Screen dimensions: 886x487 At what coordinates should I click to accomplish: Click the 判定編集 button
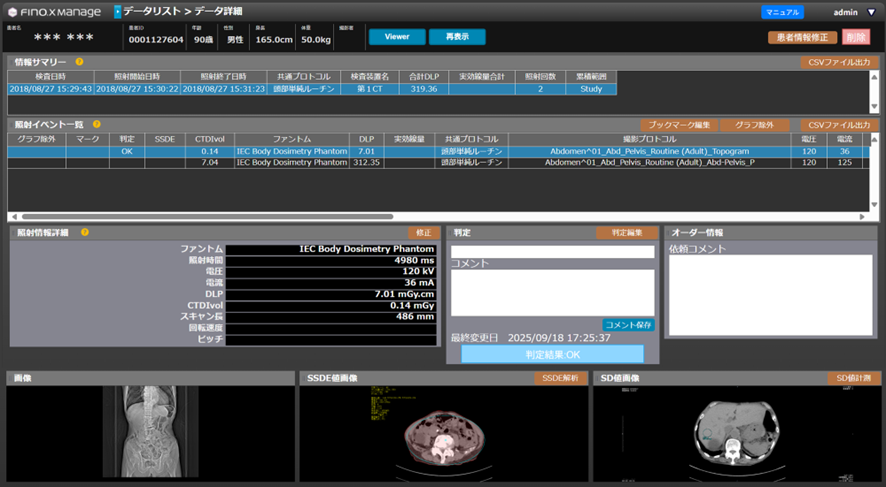click(x=627, y=233)
